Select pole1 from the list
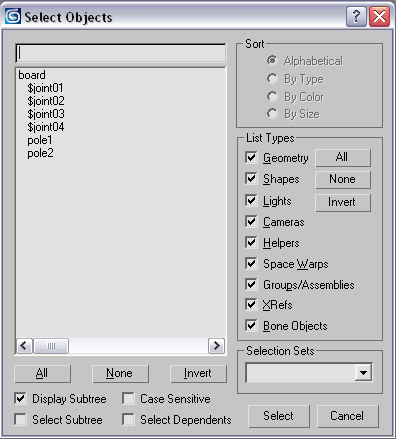Viewport: 396px width, 439px height. [x=40, y=140]
